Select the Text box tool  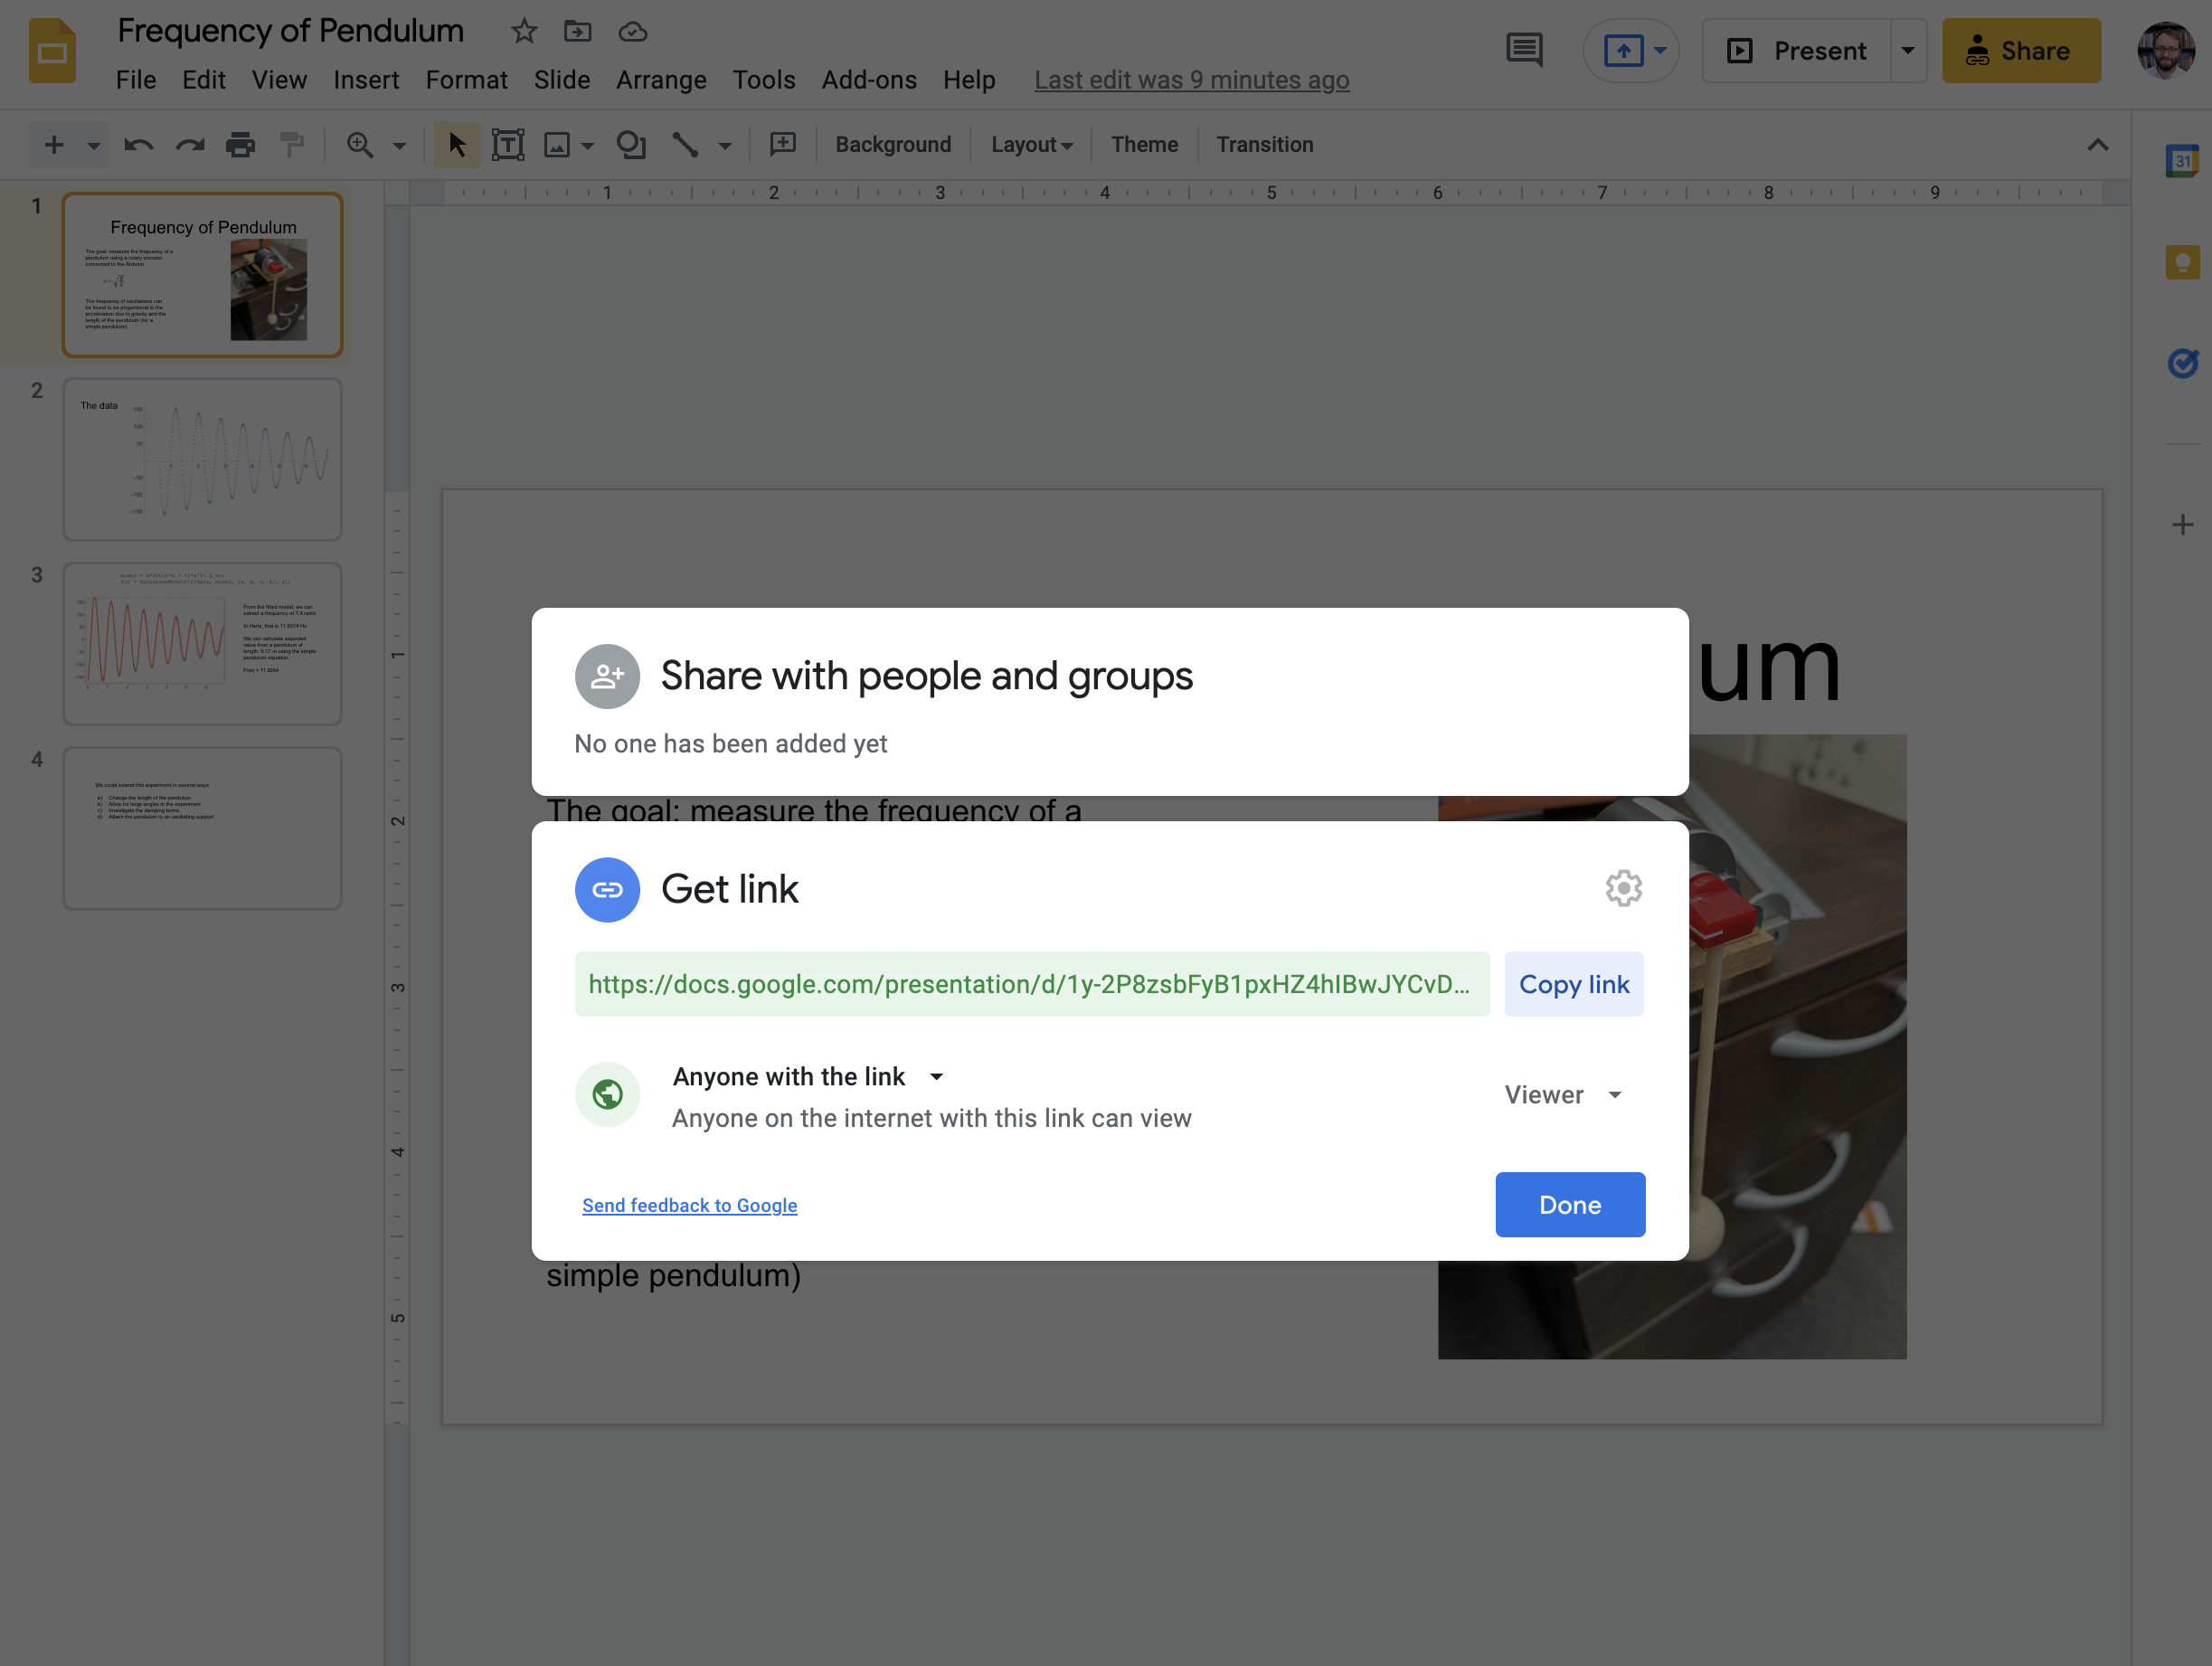[x=508, y=145]
